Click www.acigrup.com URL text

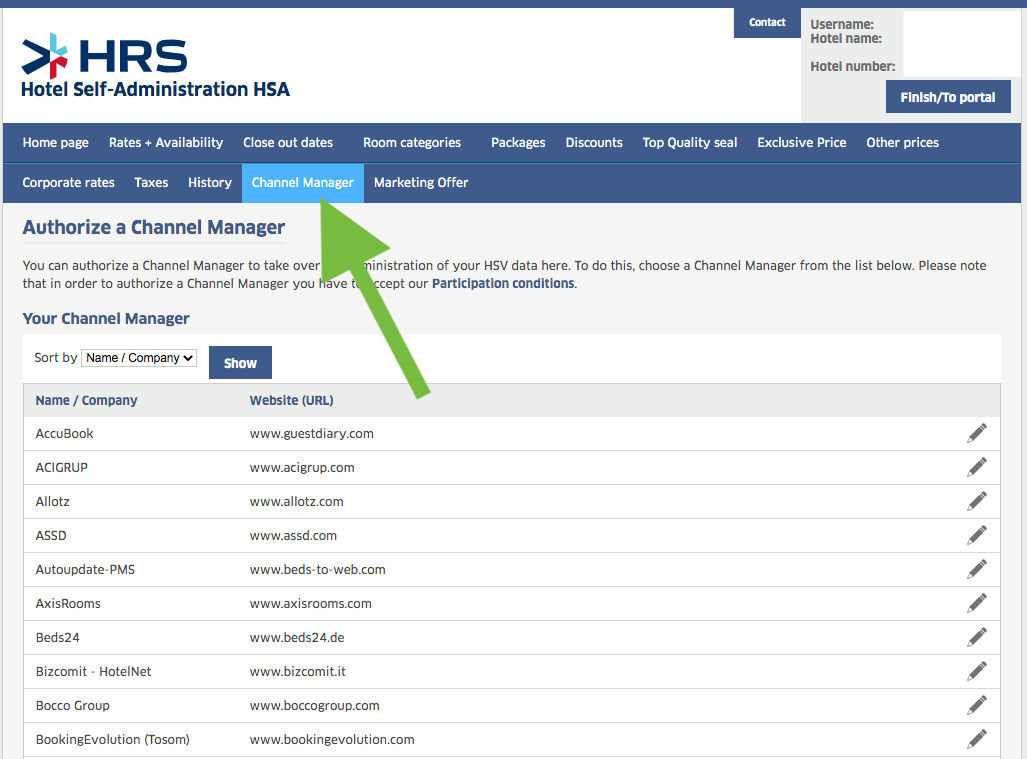point(302,468)
